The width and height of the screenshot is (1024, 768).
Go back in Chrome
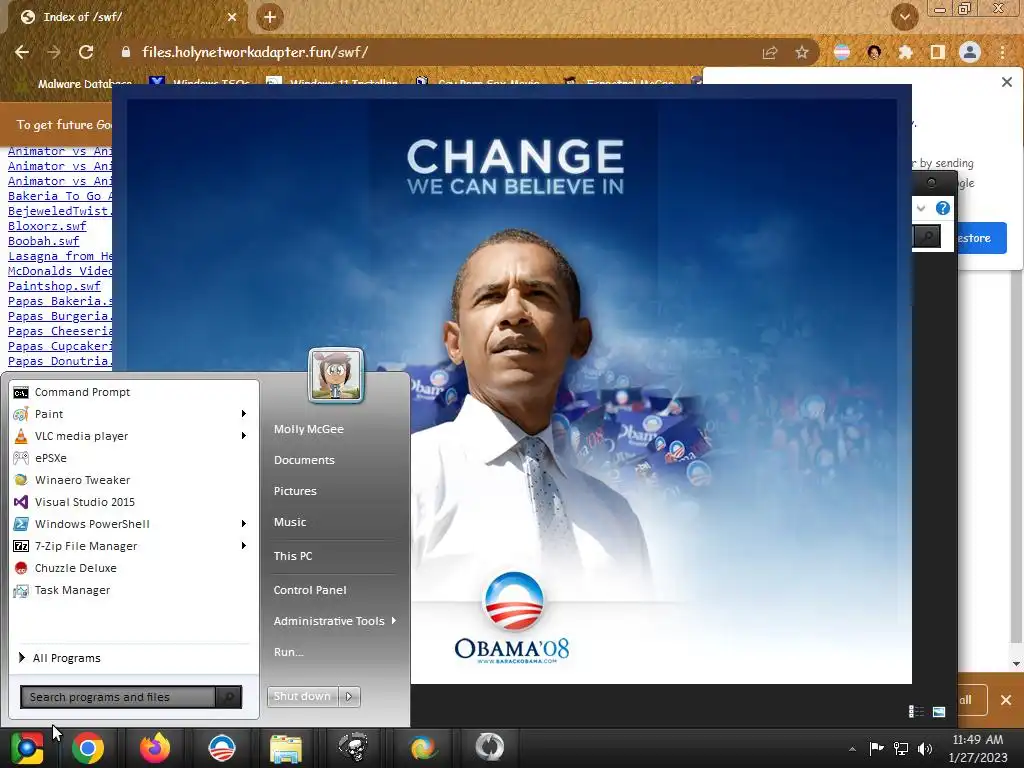pyautogui.click(x=22, y=52)
